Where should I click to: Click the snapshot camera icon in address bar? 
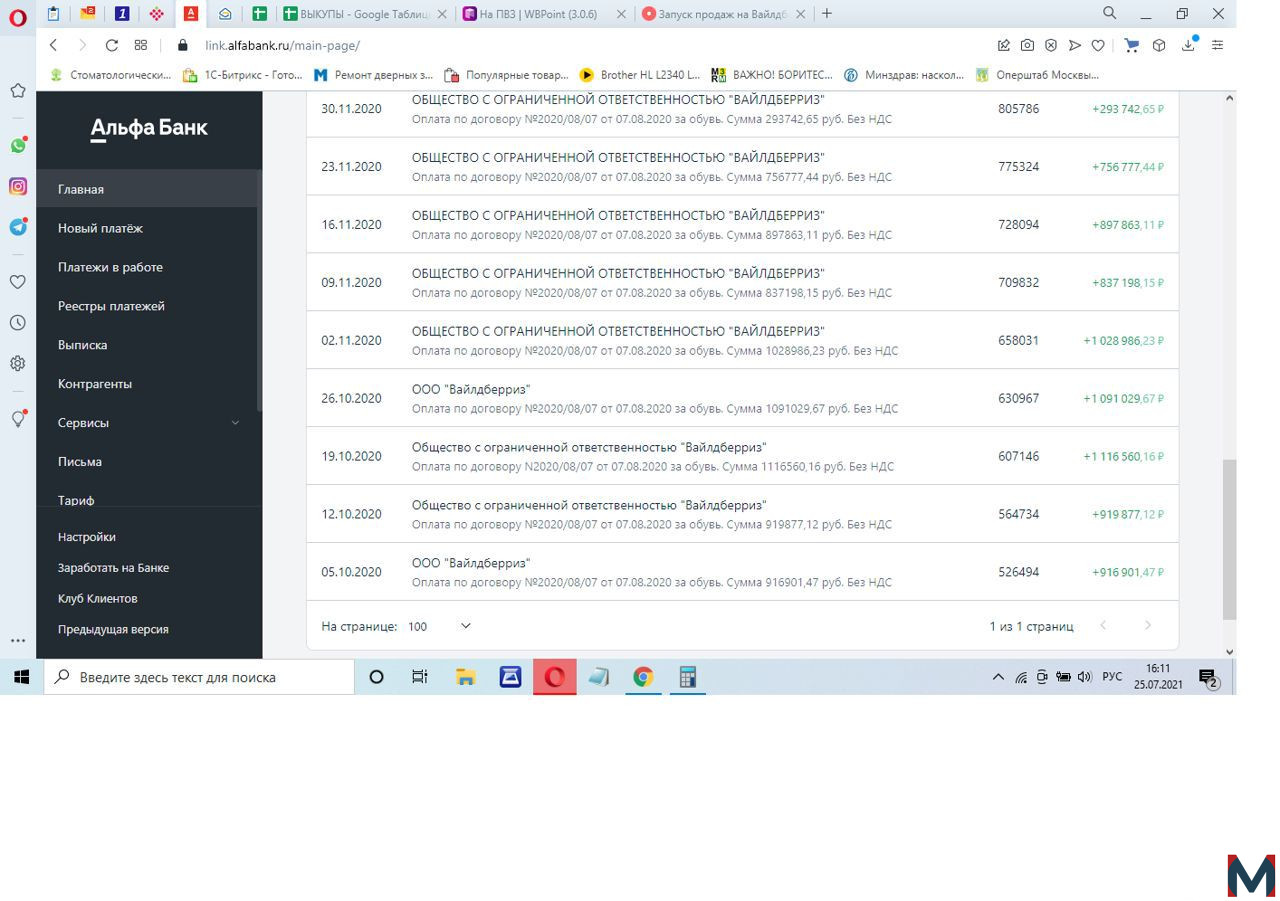coord(1027,45)
